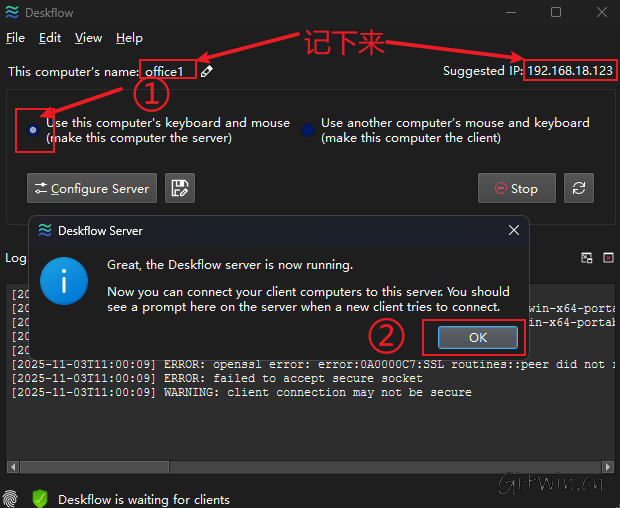This screenshot has height=508, width=620.
Task: Click the green security shield icon
Action: (40, 498)
